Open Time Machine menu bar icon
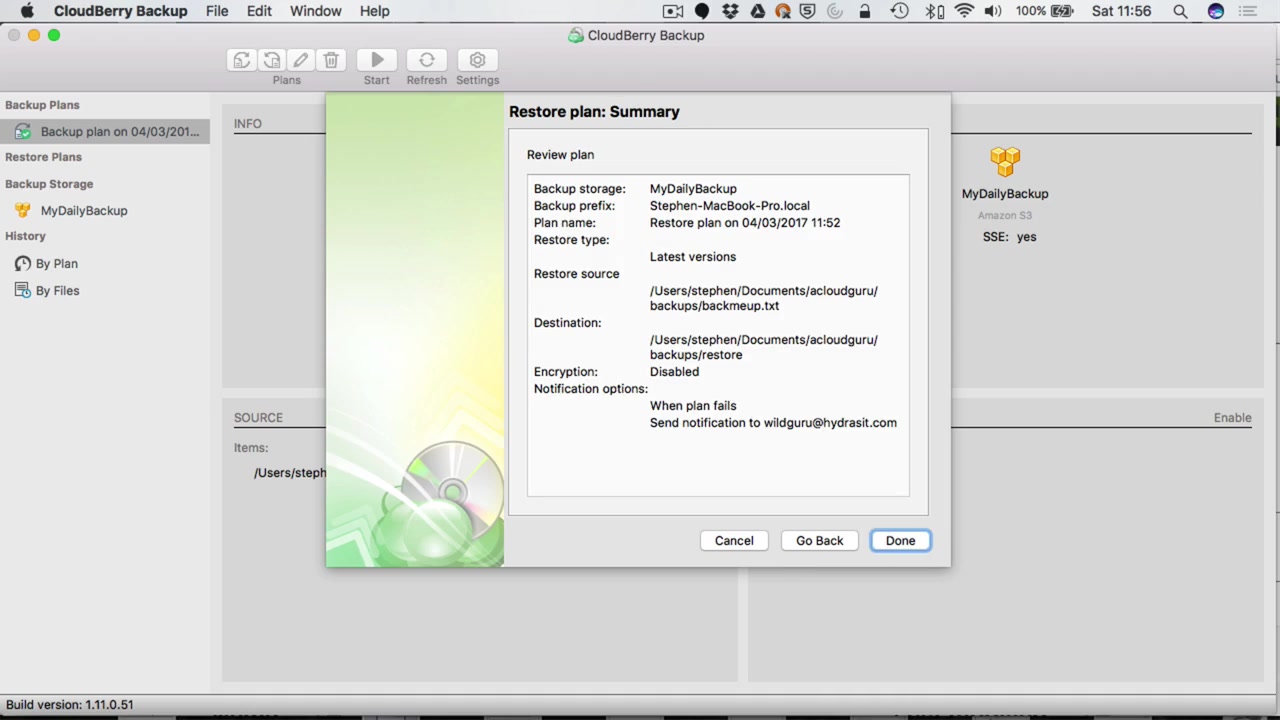The image size is (1280, 720). (x=899, y=11)
